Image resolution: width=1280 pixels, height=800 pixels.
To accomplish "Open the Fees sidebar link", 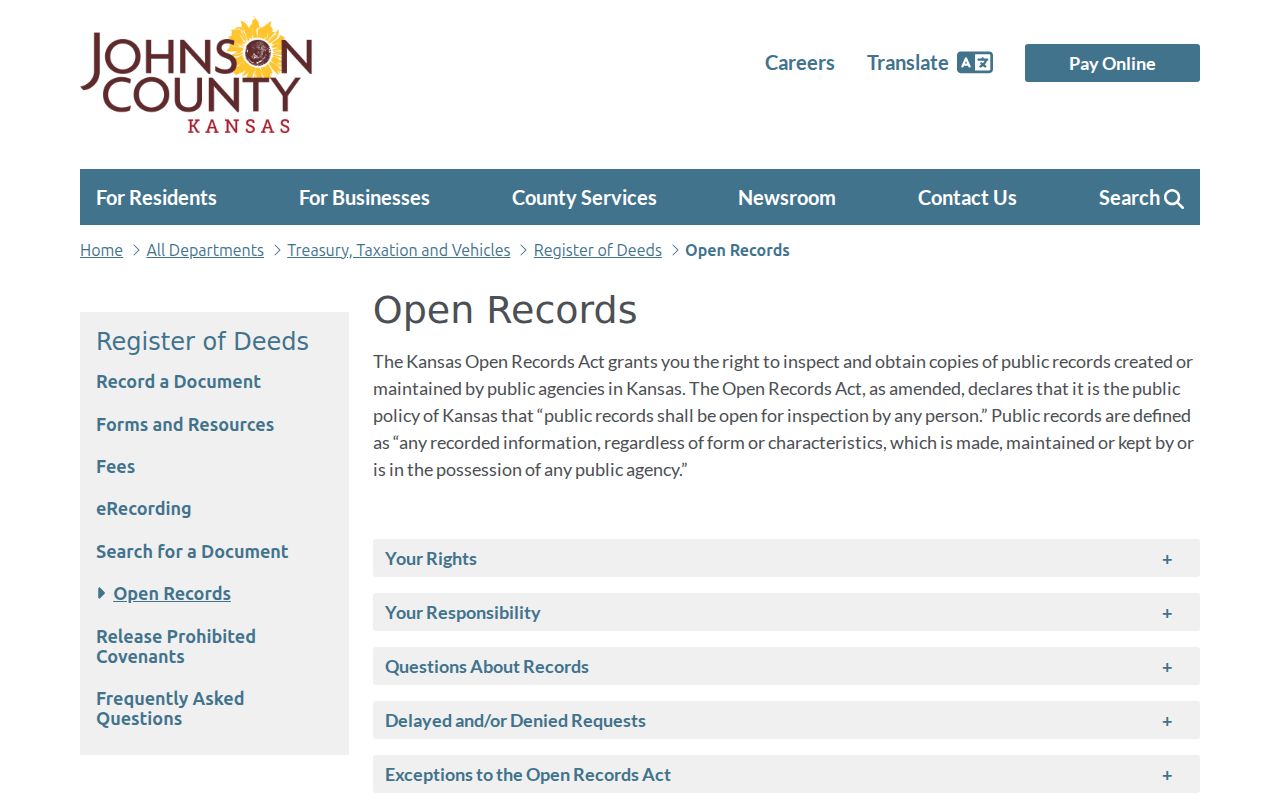I will coord(115,467).
